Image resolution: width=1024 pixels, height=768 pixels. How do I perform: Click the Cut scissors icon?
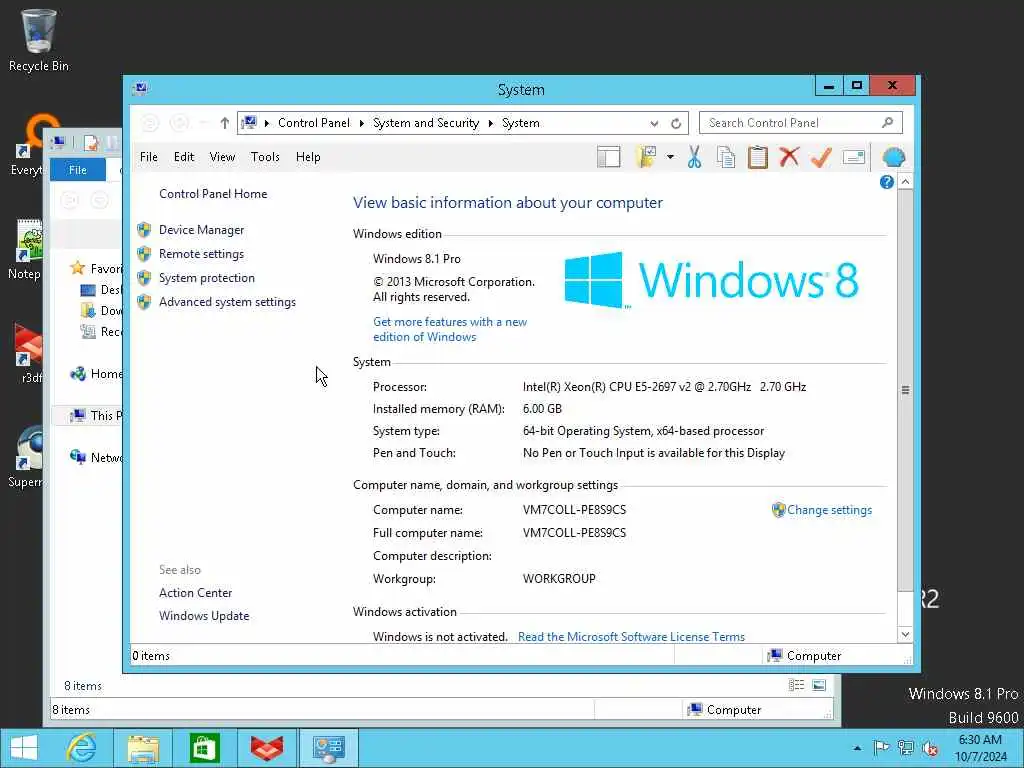694,157
